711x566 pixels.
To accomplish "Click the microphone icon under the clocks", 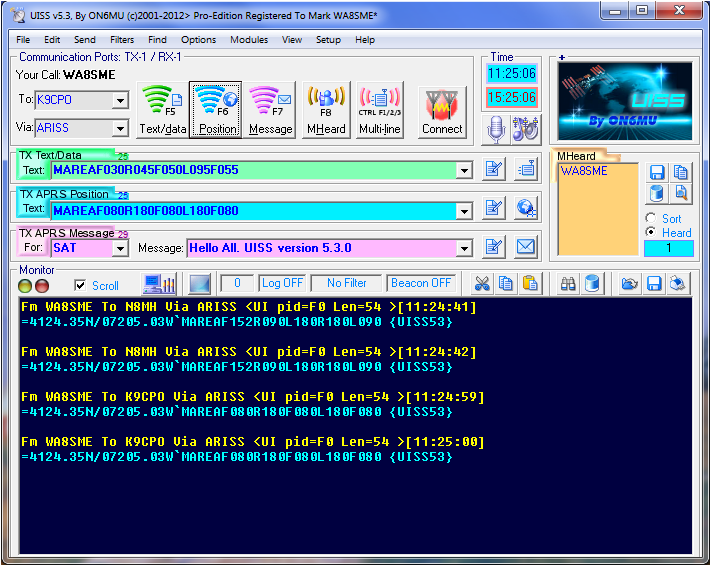I will pyautogui.click(x=496, y=128).
